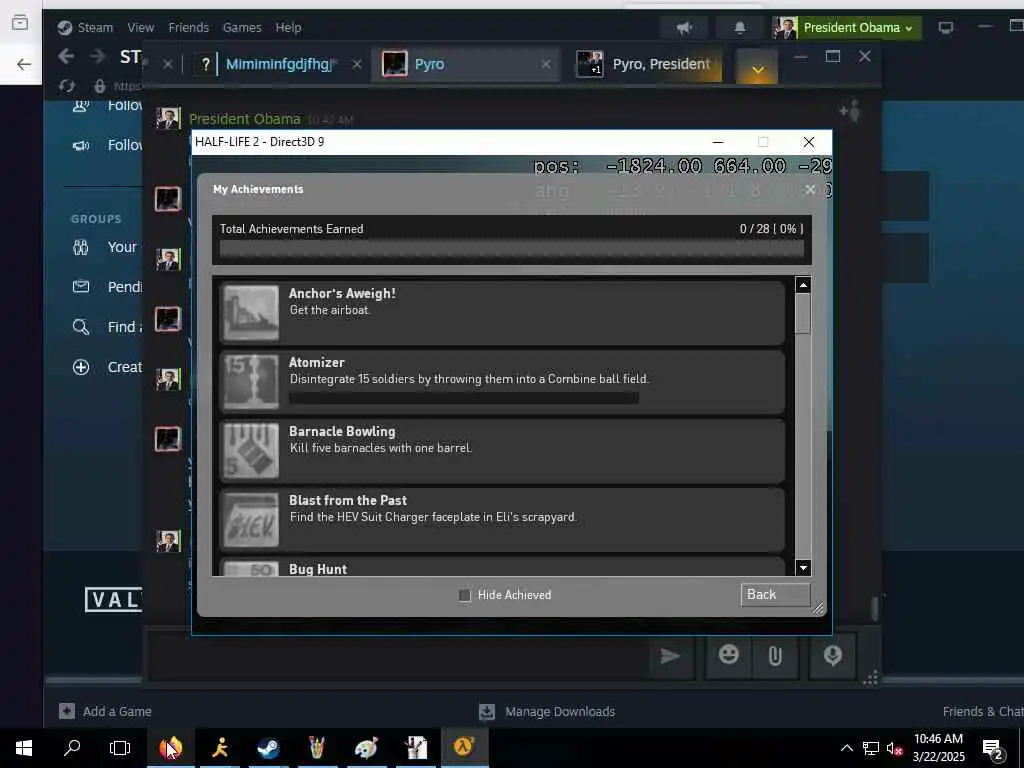Open Manage Downloads

547,711
